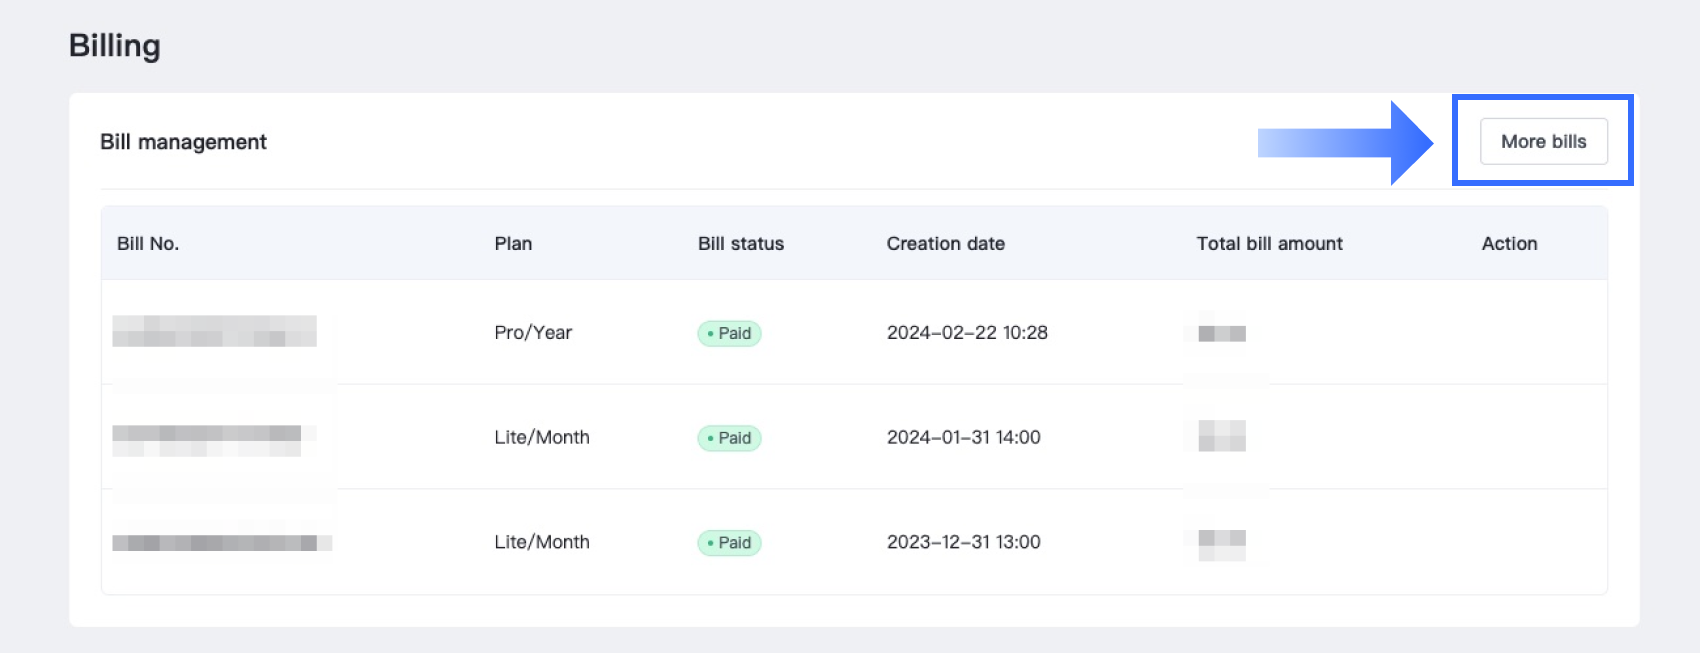The image size is (1700, 654).
Task: Open the blurred bill number dated 2023-12-31
Action: coord(222,543)
